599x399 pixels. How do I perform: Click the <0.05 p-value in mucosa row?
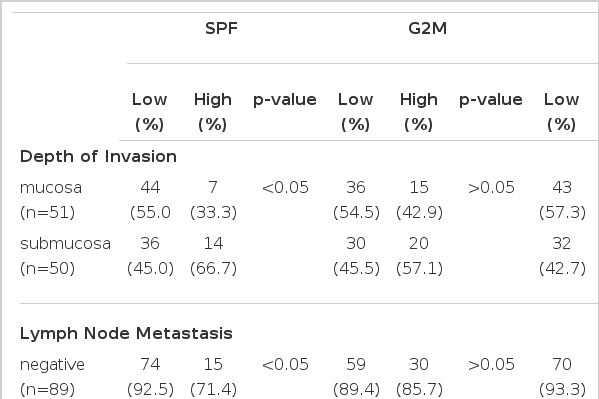tap(285, 188)
